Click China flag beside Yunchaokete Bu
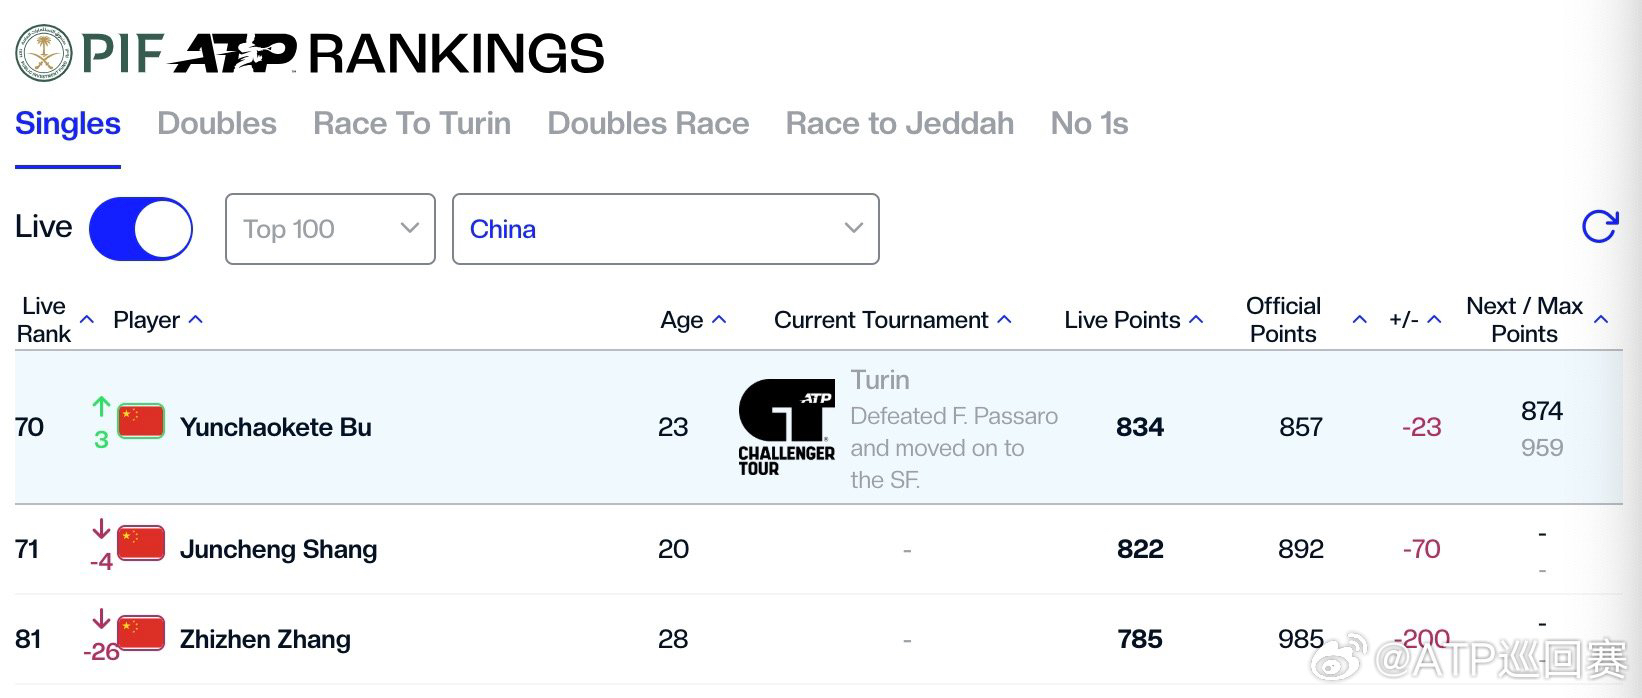 [x=141, y=421]
